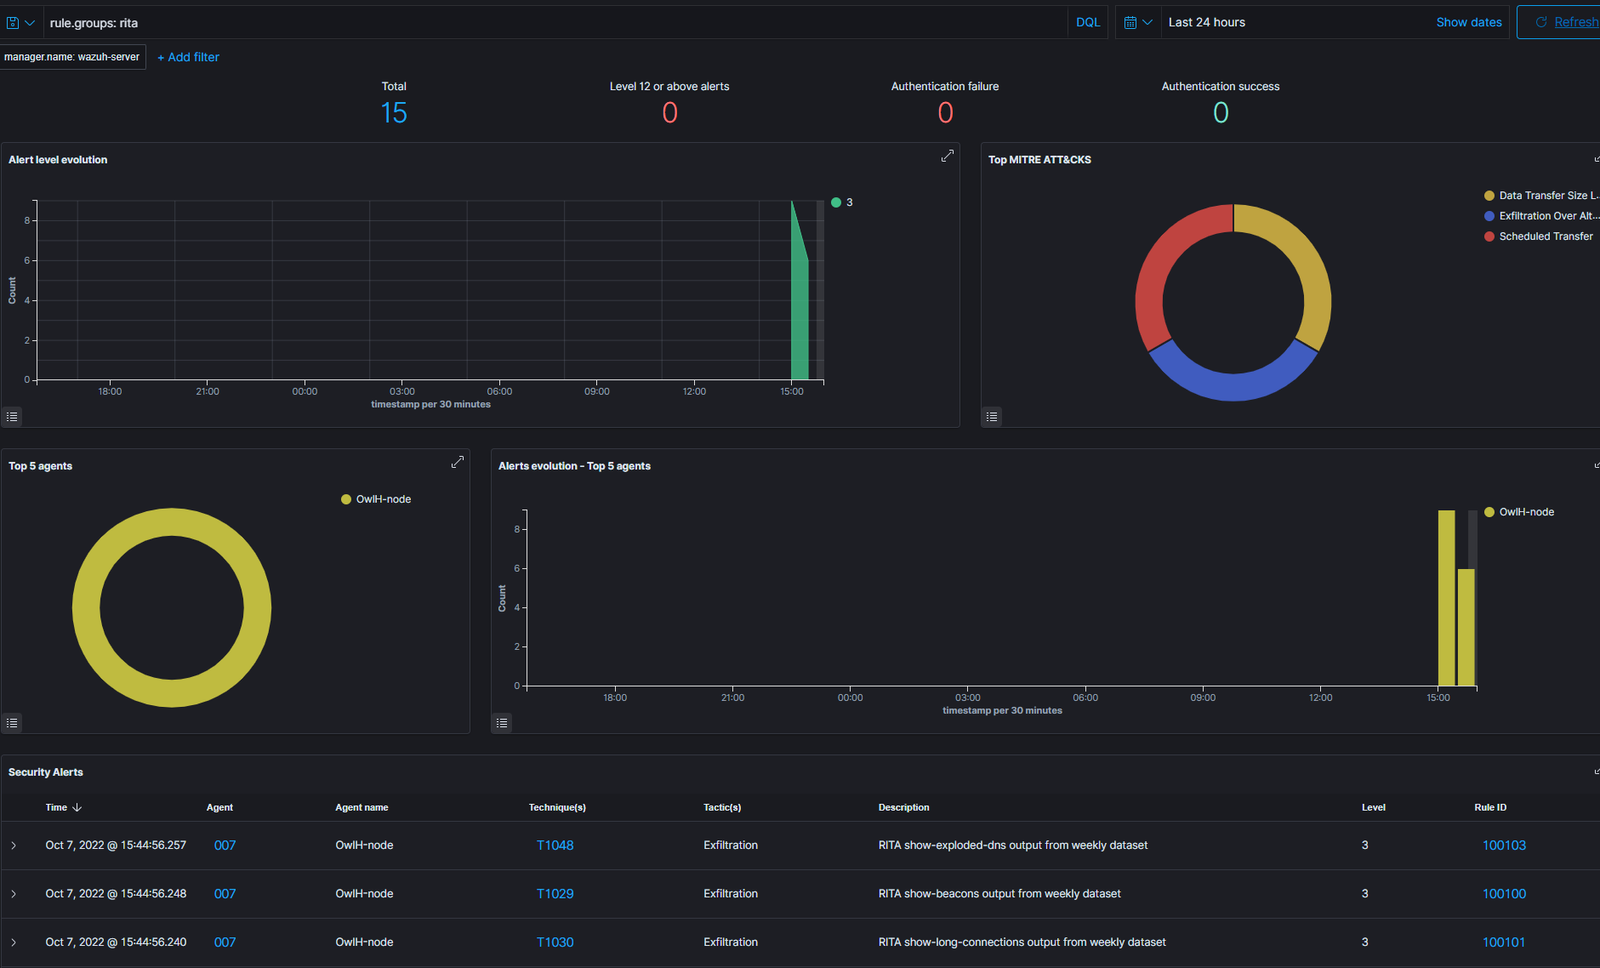The width and height of the screenshot is (1600, 968).
Task: Switch query language via DQL
Action: point(1087,22)
